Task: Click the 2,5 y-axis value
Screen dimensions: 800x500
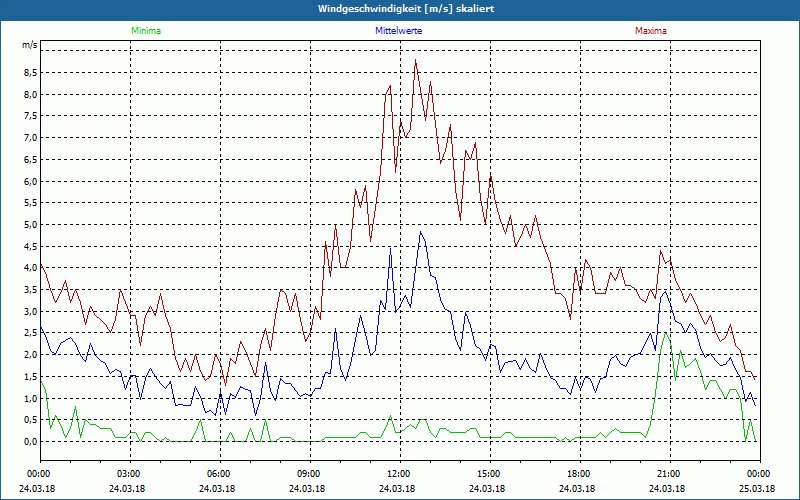Action: [30, 333]
